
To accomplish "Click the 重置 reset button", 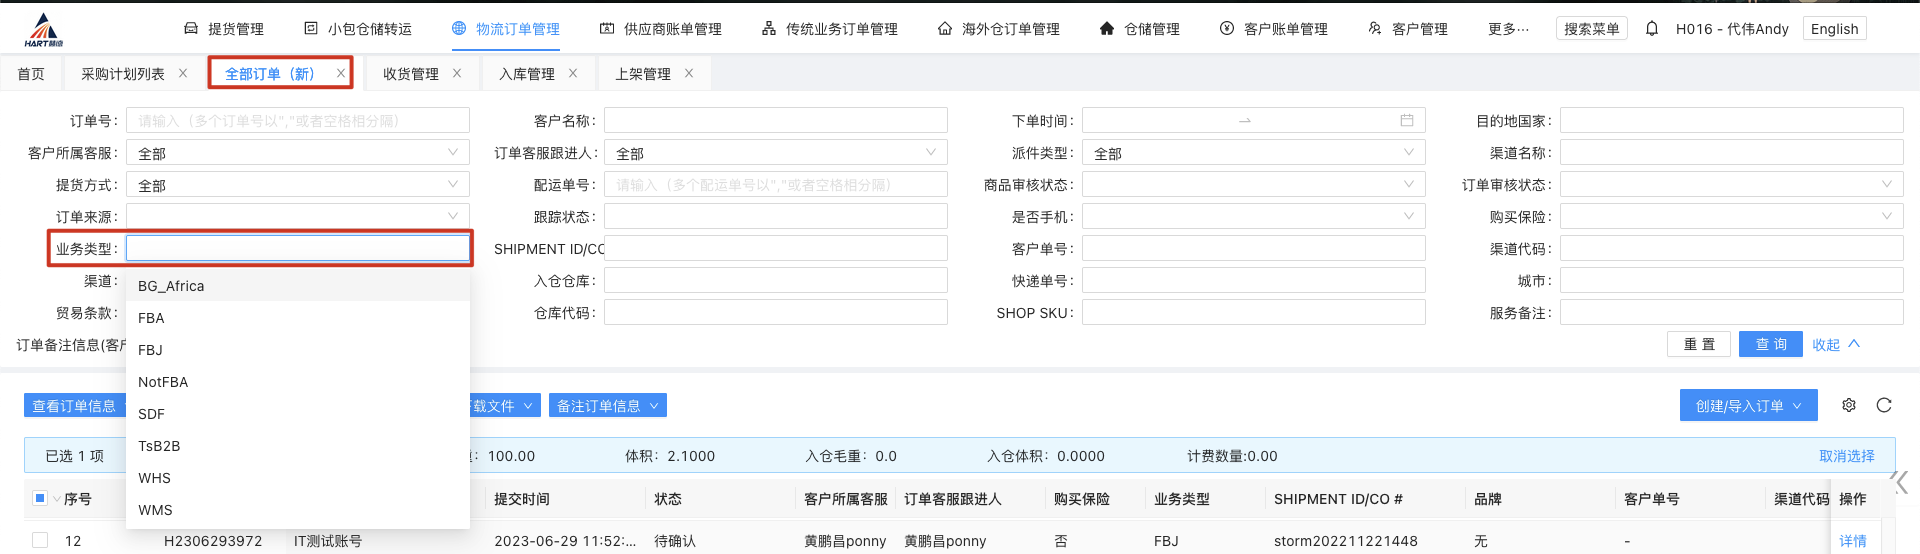I will click(x=1699, y=344).
